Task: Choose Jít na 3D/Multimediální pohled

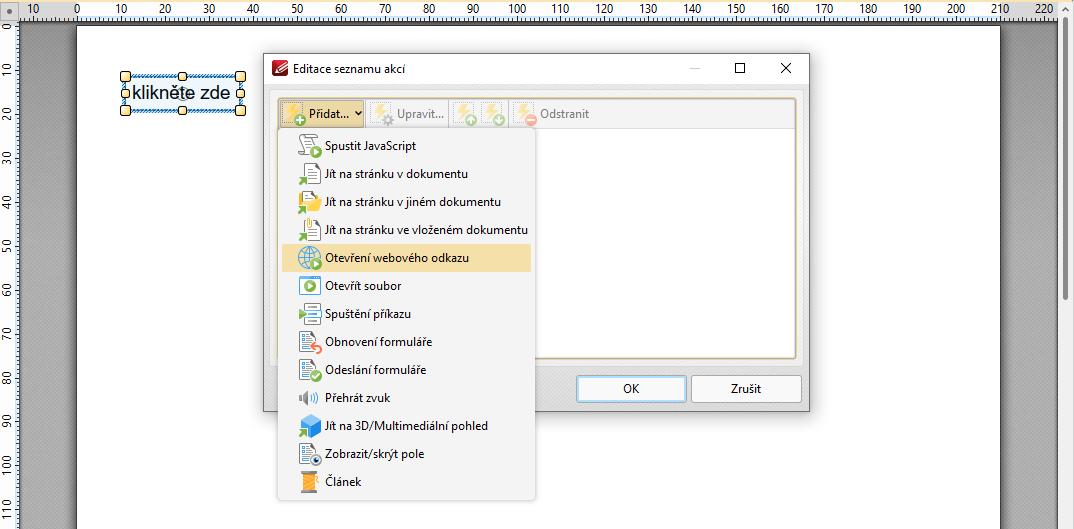Action: pyautogui.click(x=406, y=426)
